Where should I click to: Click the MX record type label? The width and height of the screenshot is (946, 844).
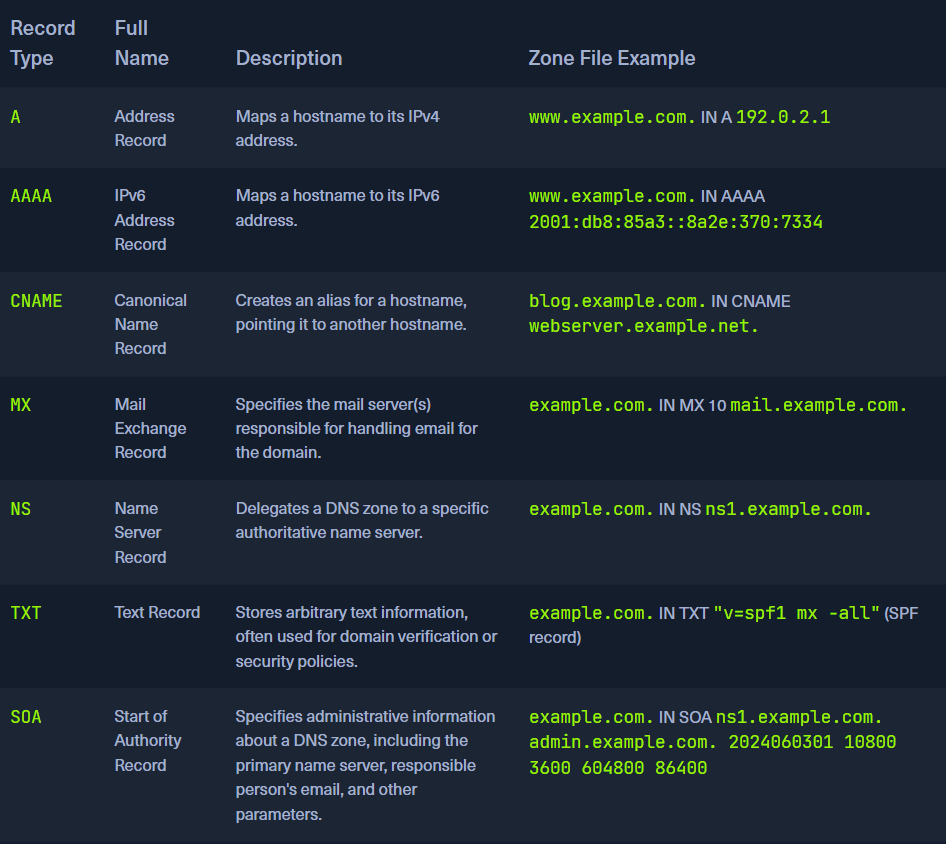coord(21,404)
